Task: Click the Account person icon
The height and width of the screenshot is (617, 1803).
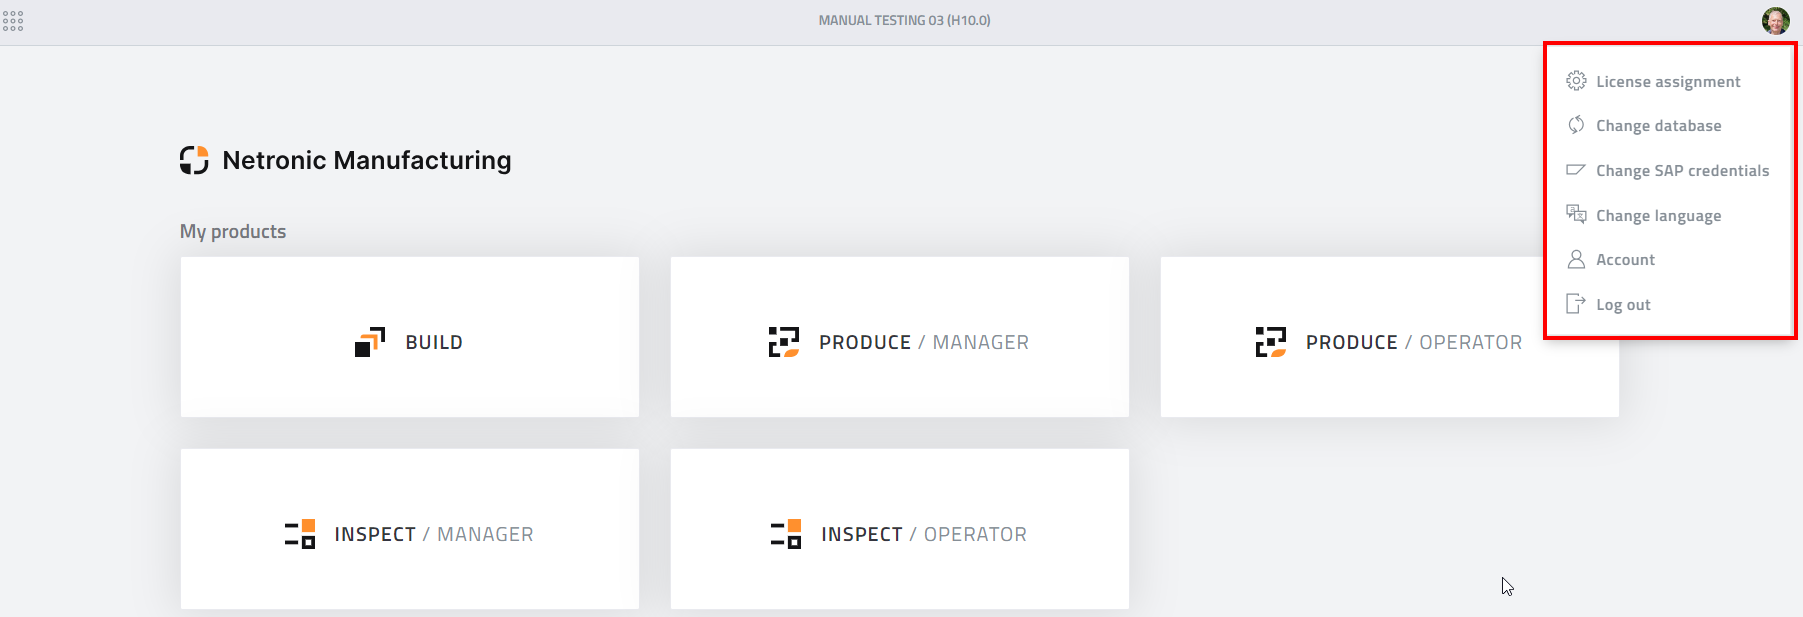Action: point(1576,259)
